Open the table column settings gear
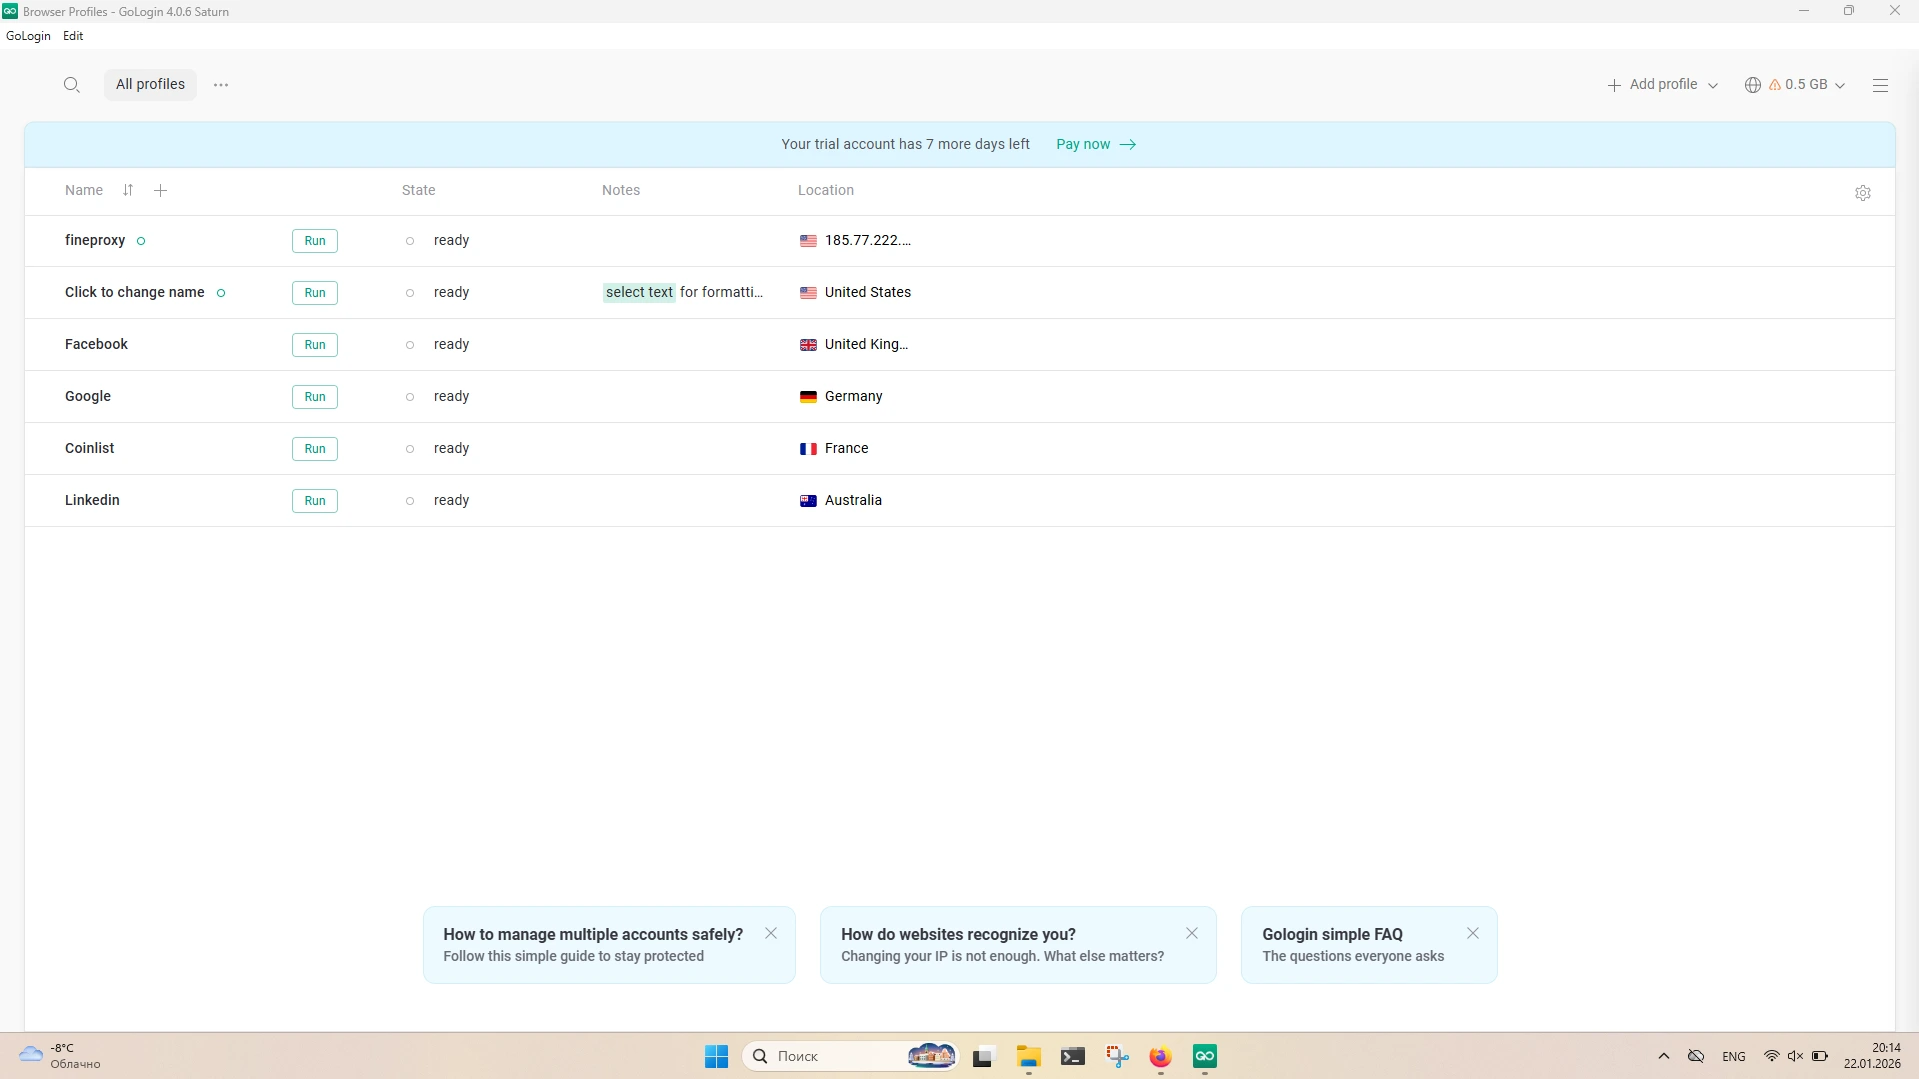1919x1079 pixels. pos(1862,193)
